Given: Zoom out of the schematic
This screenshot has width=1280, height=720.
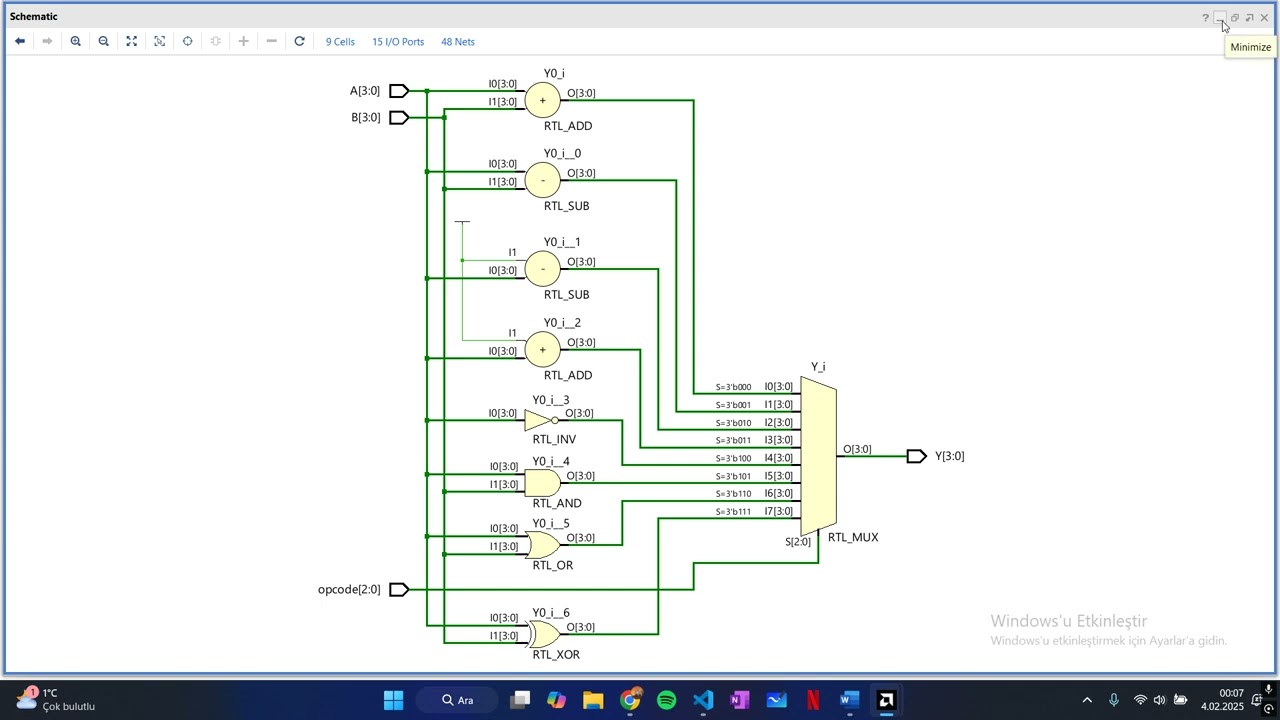Looking at the screenshot, I should click(x=103, y=41).
